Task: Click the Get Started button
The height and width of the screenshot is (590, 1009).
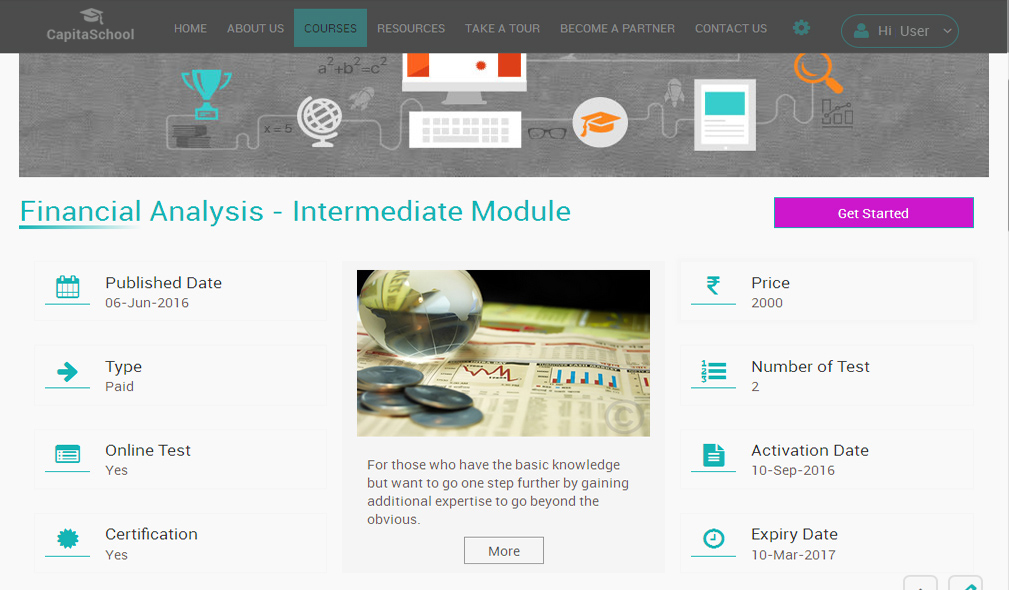Action: (873, 213)
